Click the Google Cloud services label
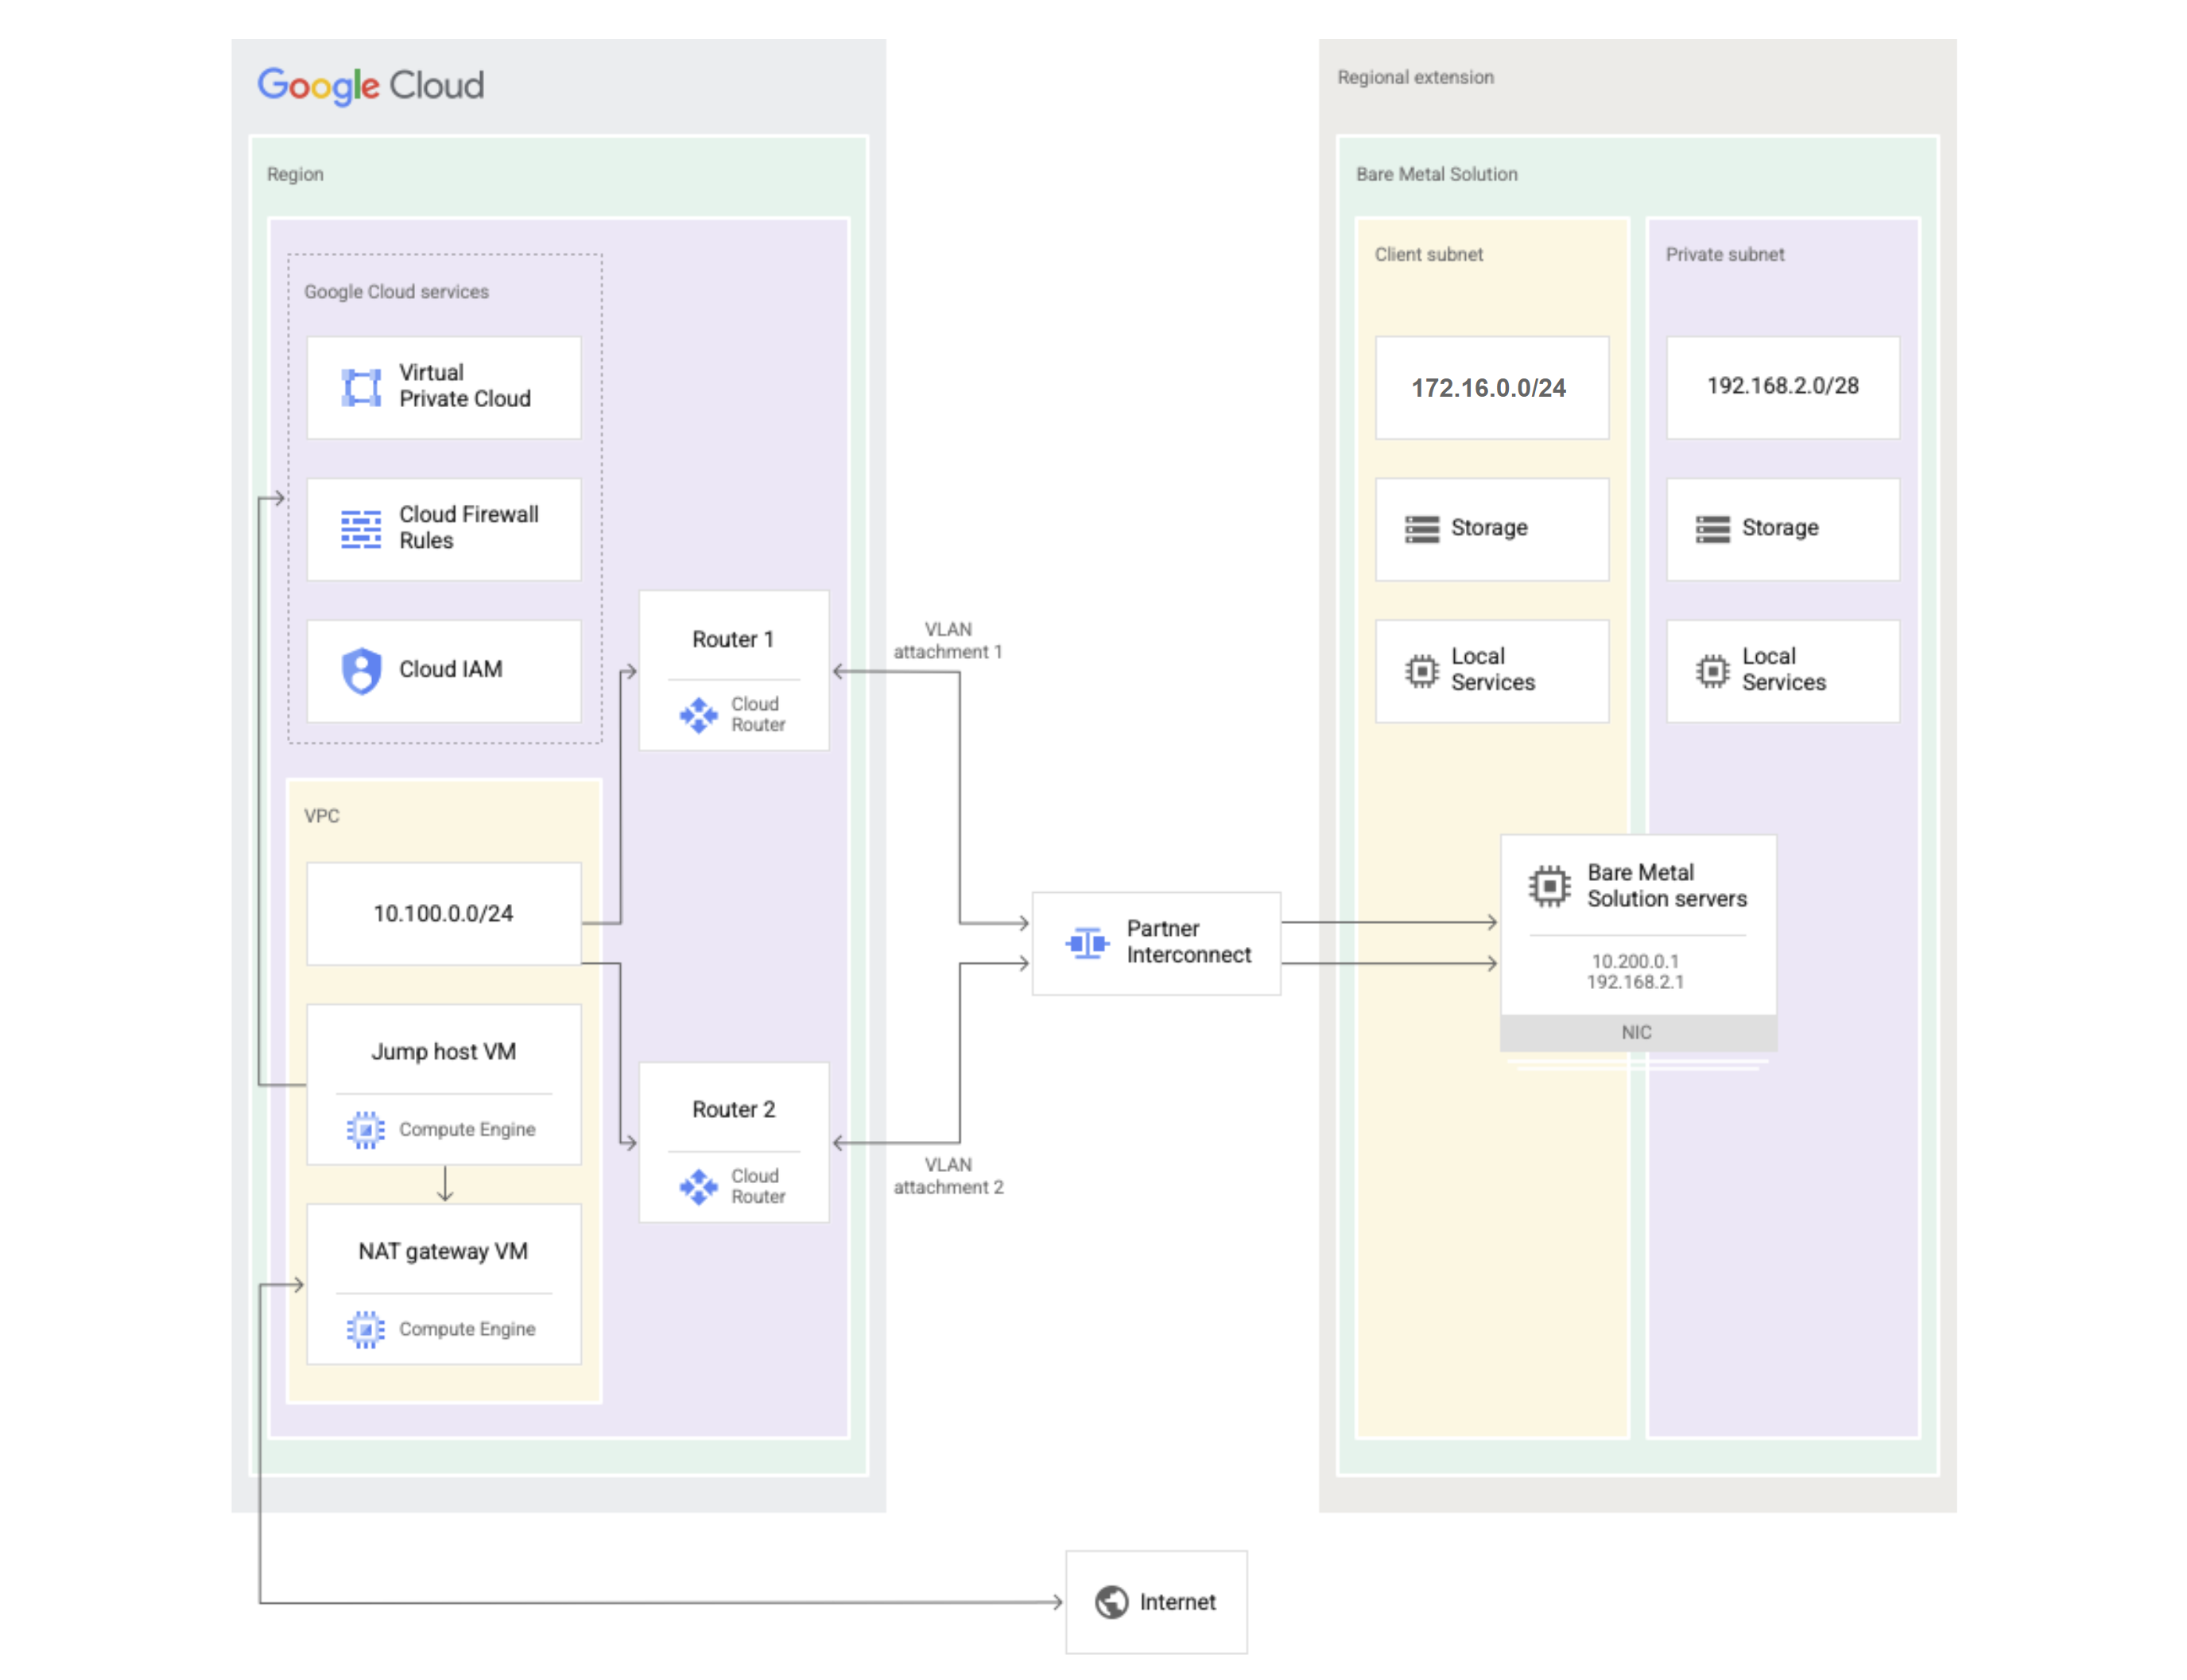 (396, 292)
